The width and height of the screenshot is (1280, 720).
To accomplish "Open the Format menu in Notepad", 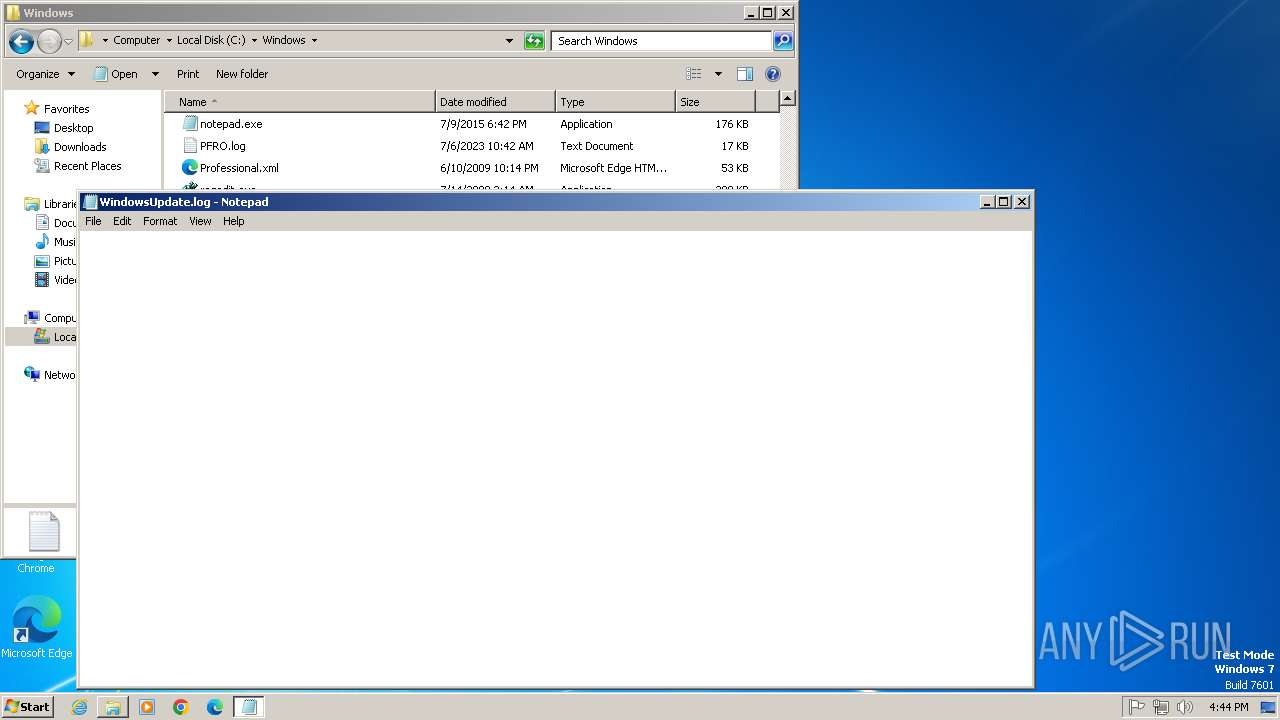I will pyautogui.click(x=160, y=221).
